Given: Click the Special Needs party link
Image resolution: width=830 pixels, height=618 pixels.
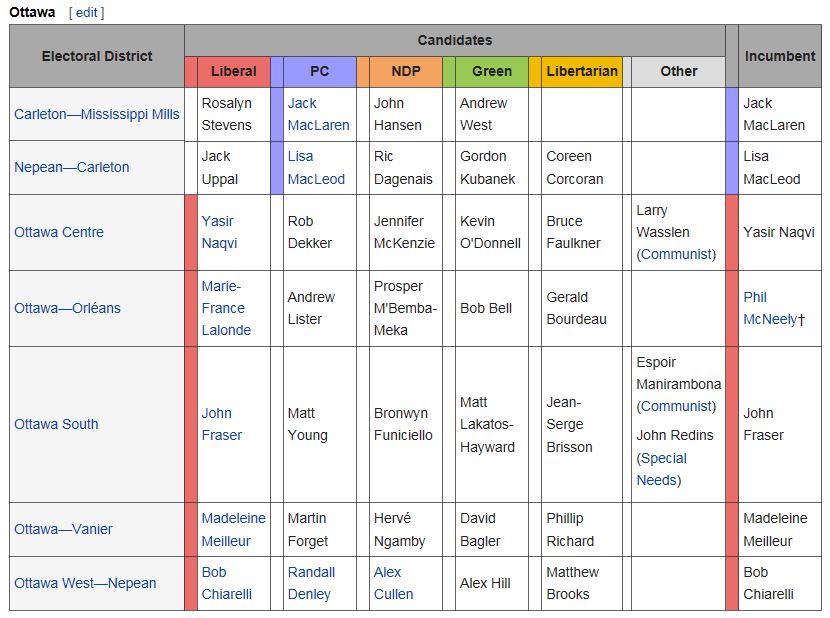Looking at the screenshot, I should (x=662, y=469).
